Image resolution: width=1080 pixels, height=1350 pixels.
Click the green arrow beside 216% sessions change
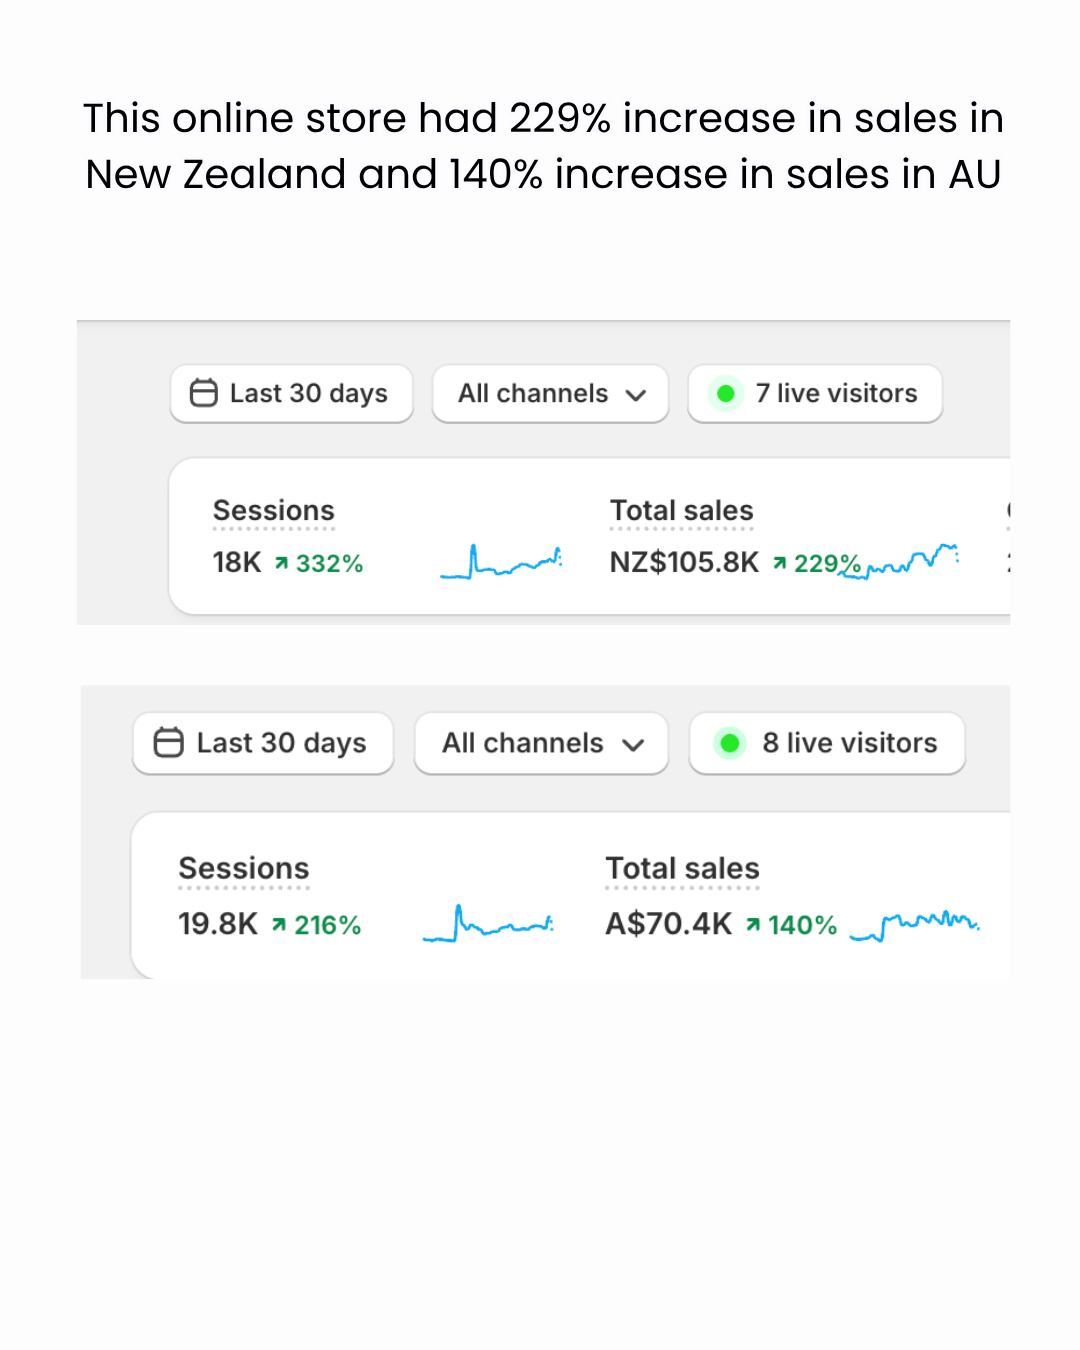[x=277, y=925]
